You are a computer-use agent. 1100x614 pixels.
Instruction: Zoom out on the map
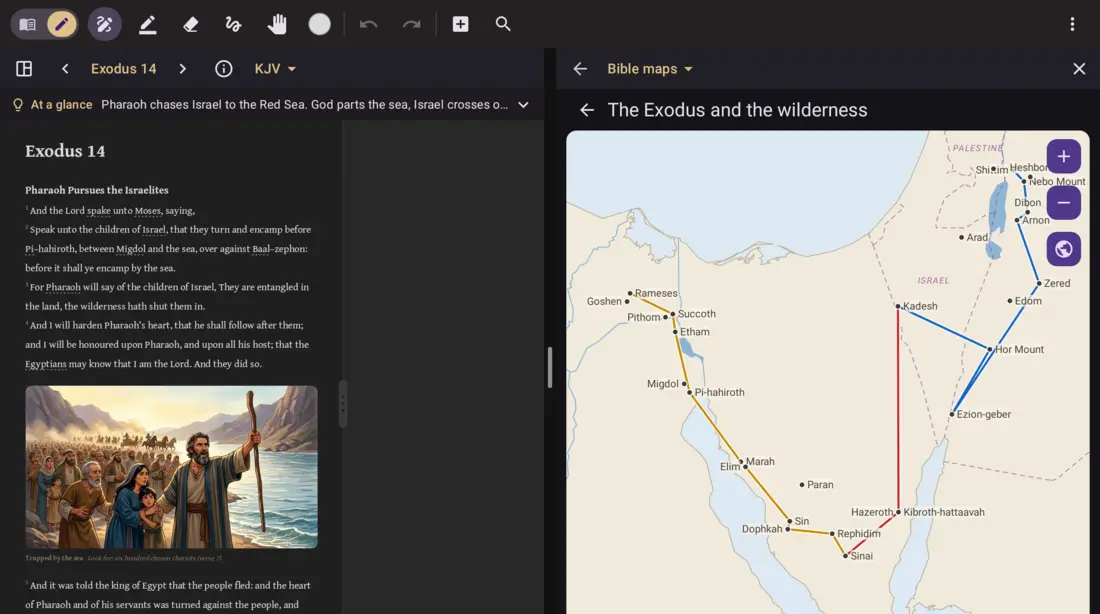(1064, 203)
